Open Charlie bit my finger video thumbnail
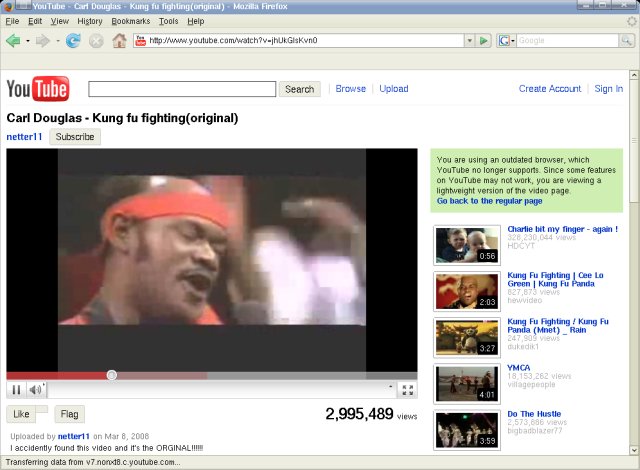Image resolution: width=640 pixels, height=470 pixels. 467,245
